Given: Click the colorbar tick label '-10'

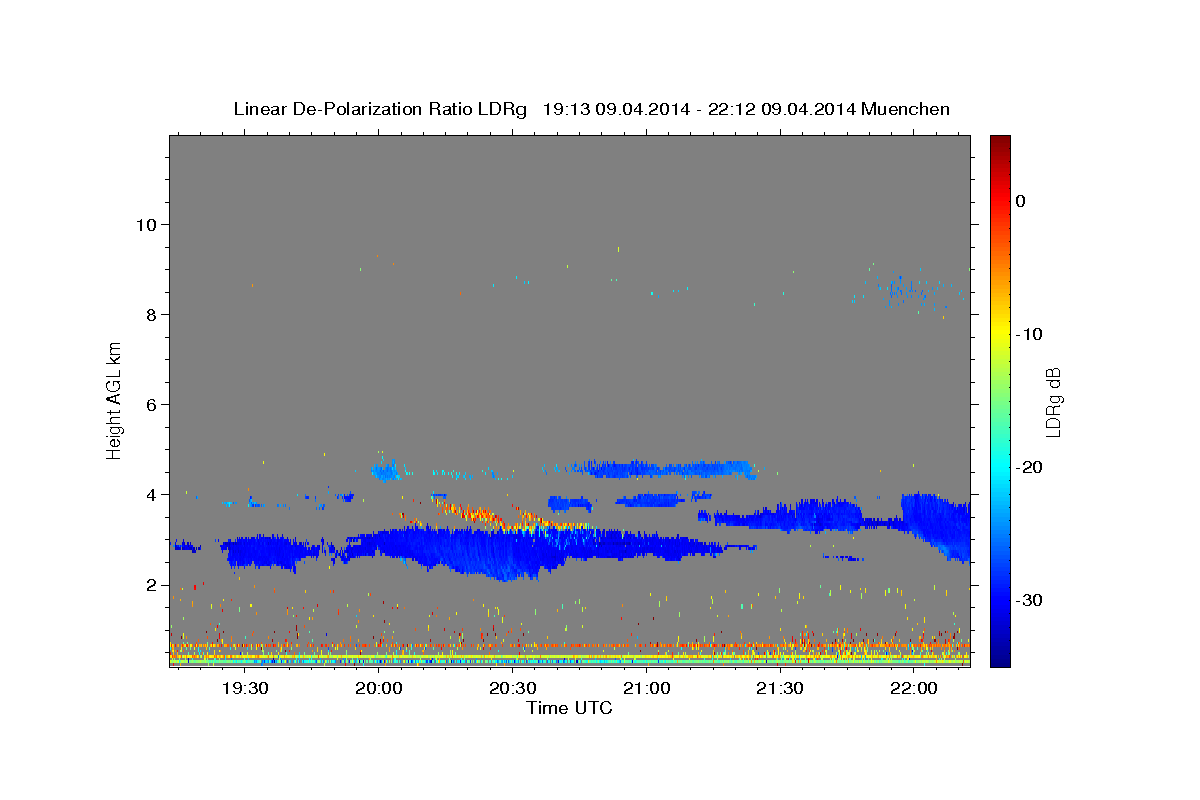Looking at the screenshot, I should [1030, 334].
